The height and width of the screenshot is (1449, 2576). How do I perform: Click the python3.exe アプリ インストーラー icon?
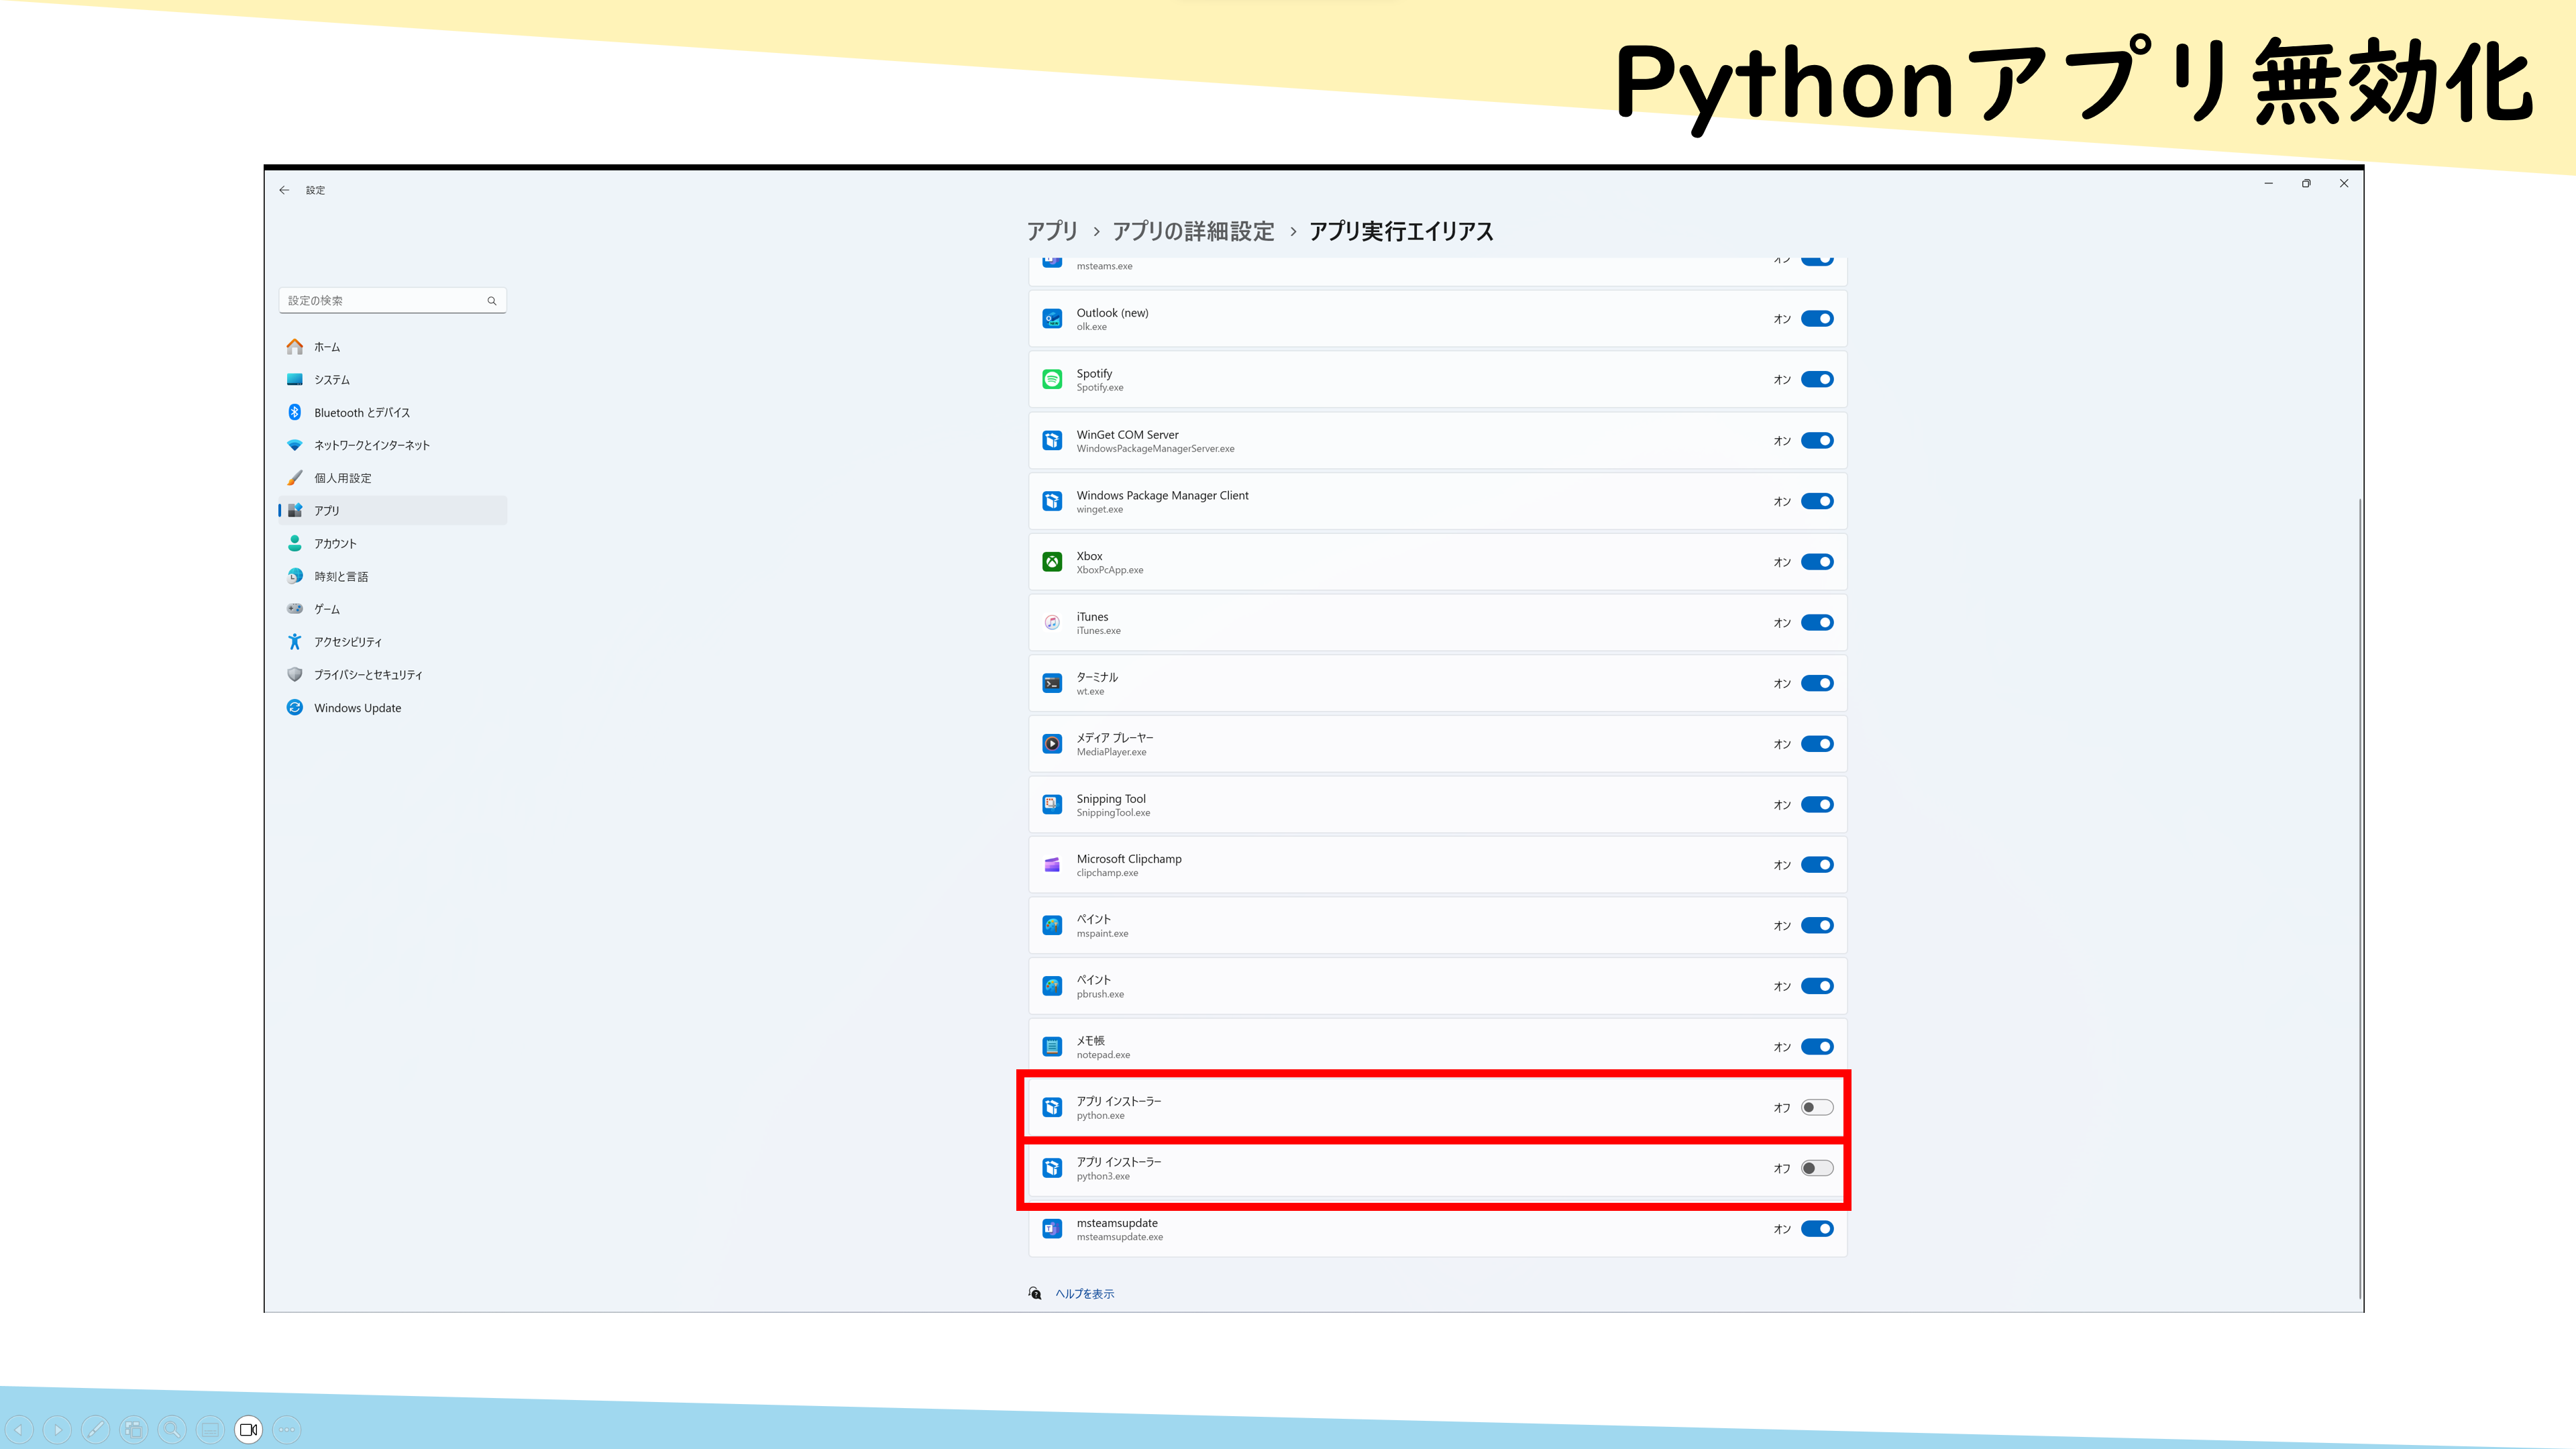(1052, 1169)
